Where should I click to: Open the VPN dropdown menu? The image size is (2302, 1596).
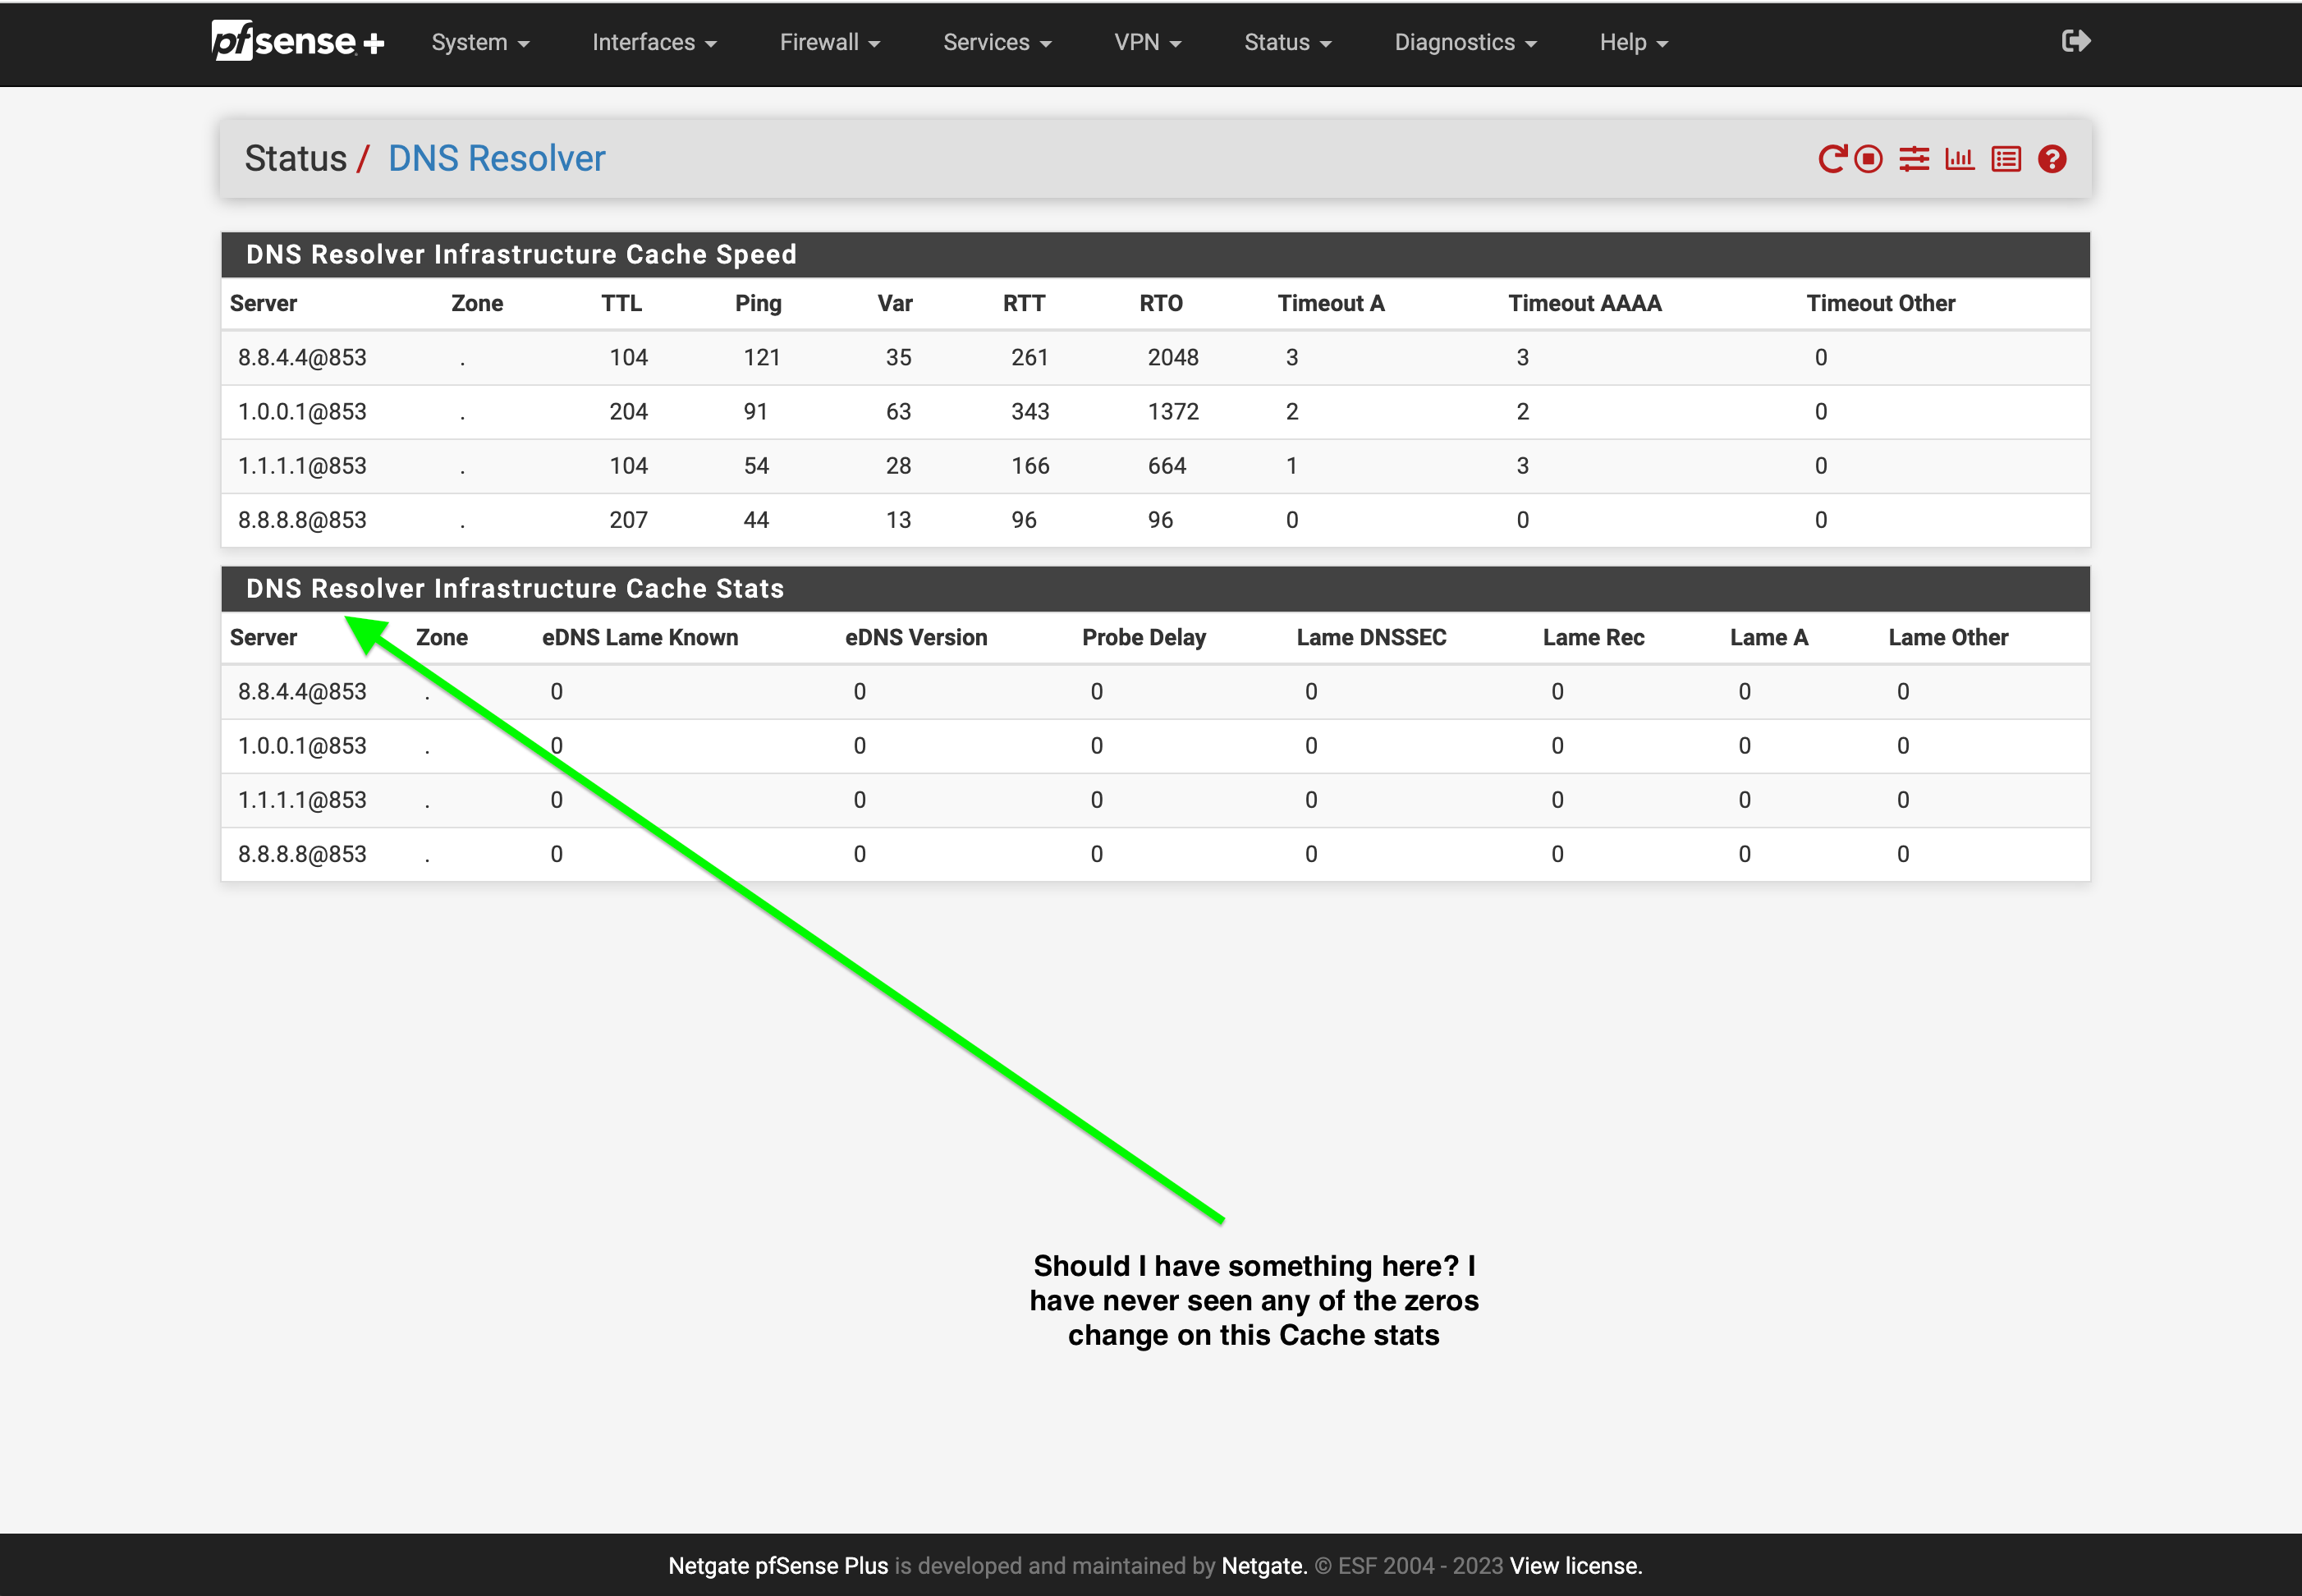1148,42
